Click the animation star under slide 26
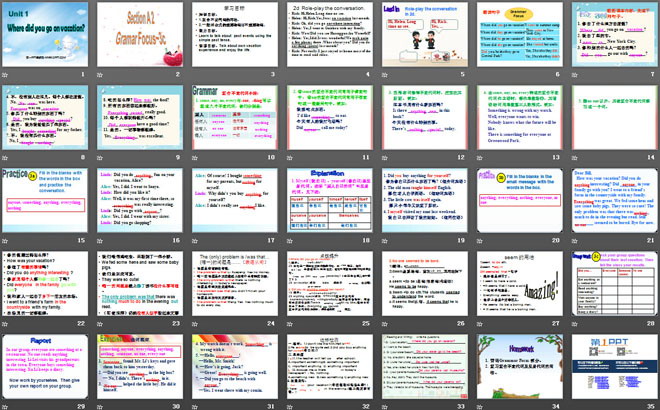Image resolution: width=660 pixels, height=410 pixels. pyautogui.click(x=385, y=324)
